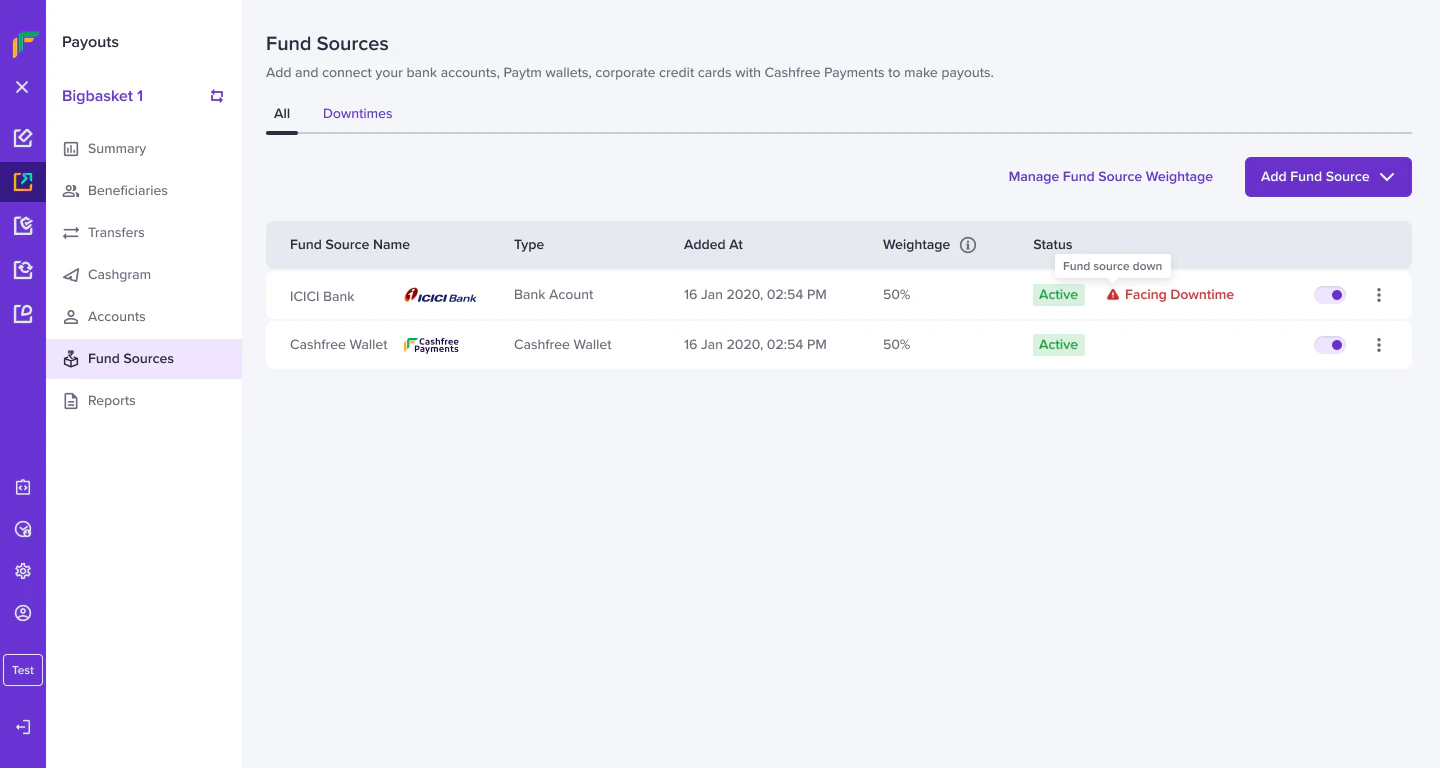Image resolution: width=1440 pixels, height=768 pixels.
Task: Click the Reports document icon
Action: click(x=71, y=401)
